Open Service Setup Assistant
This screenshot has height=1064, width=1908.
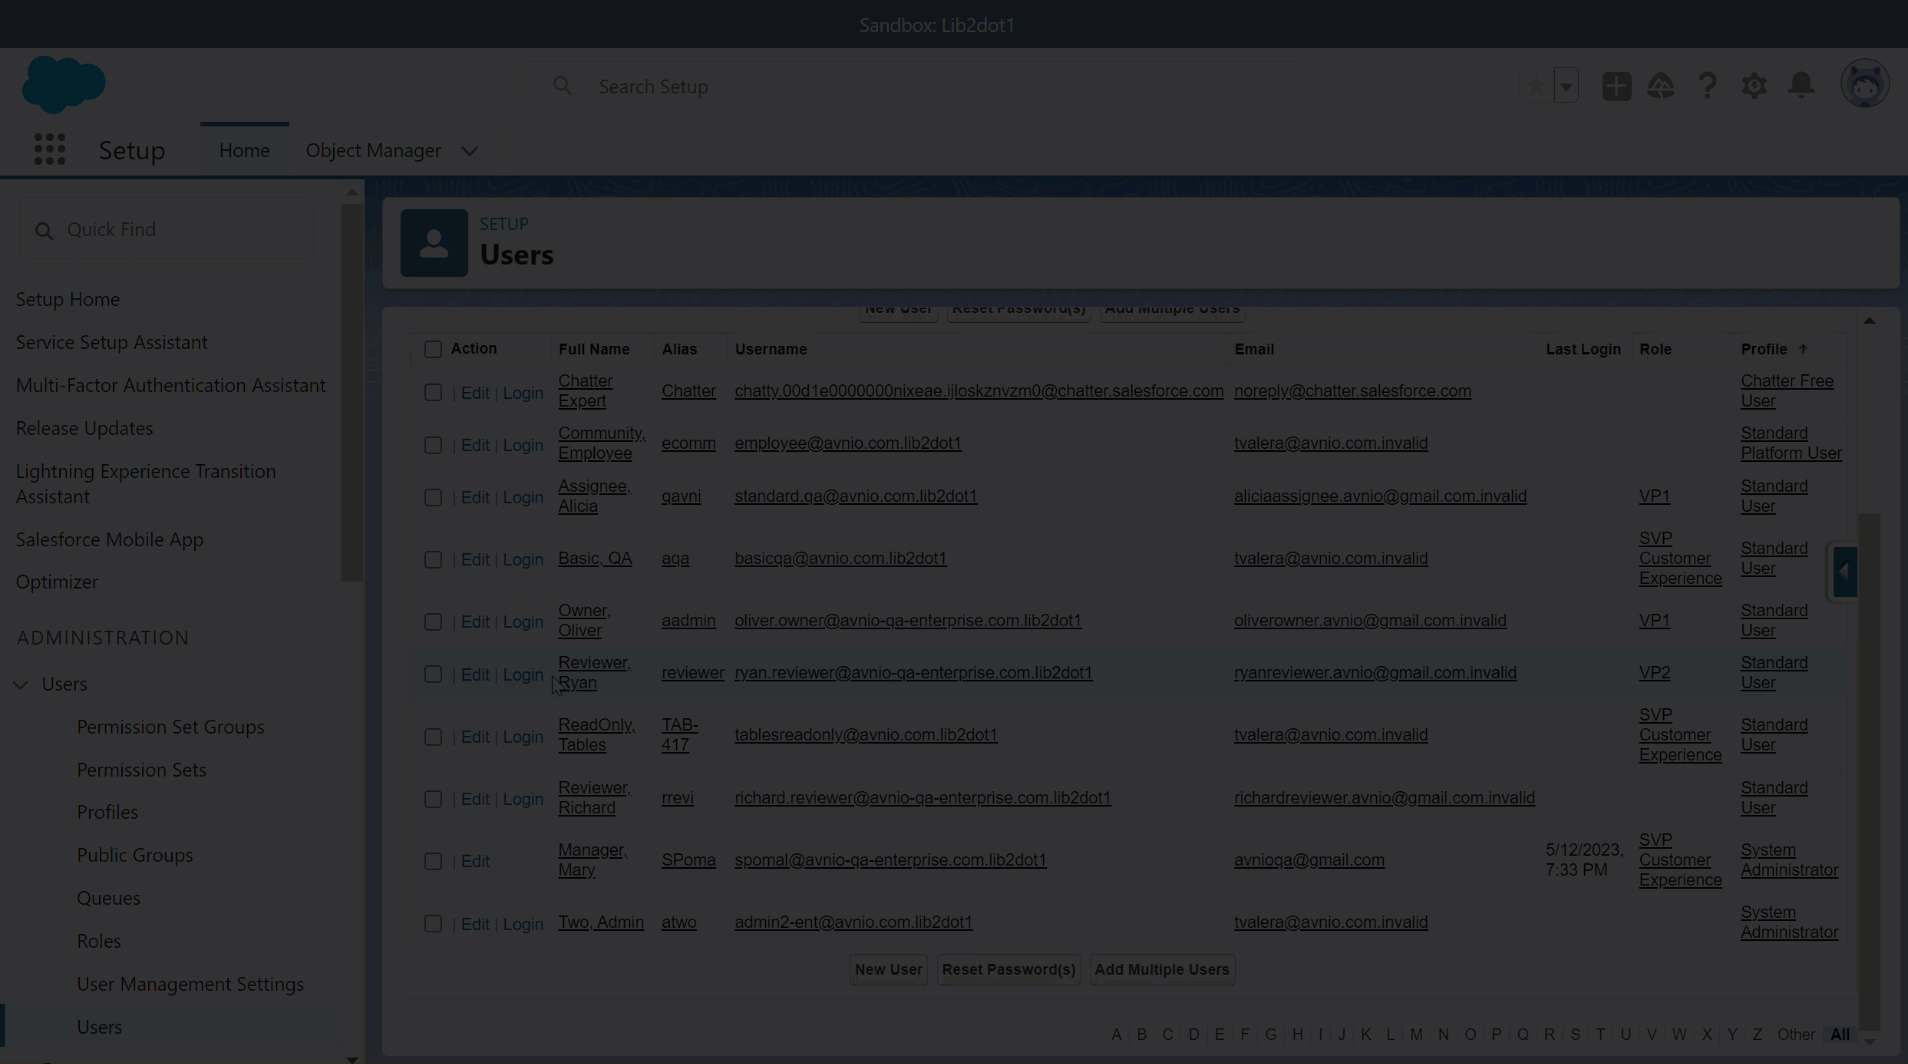pyautogui.click(x=111, y=342)
